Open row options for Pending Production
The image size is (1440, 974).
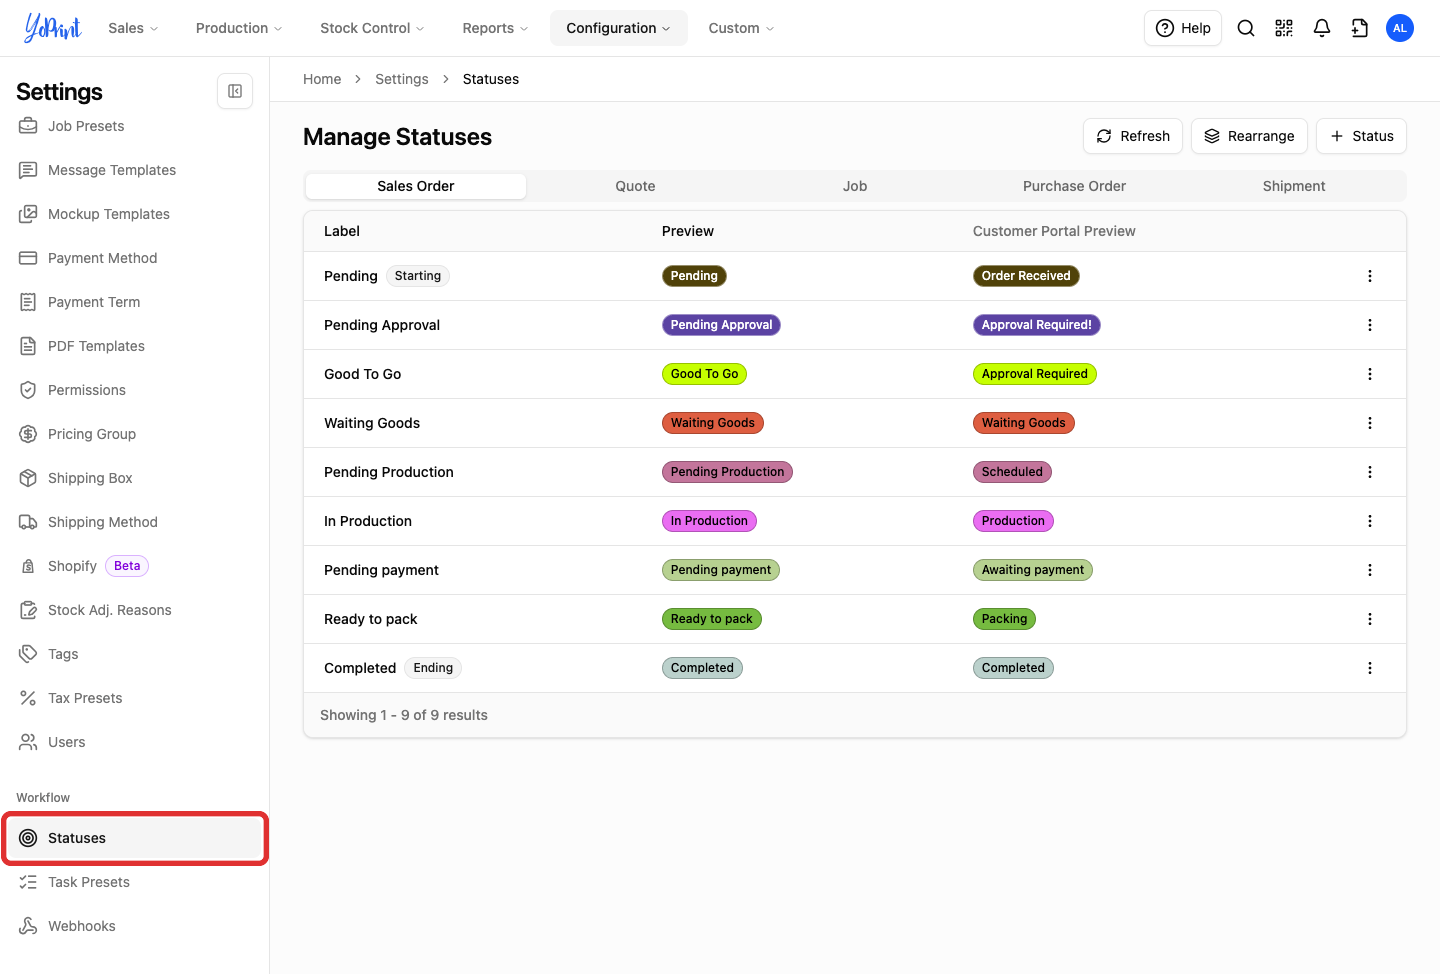point(1370,472)
